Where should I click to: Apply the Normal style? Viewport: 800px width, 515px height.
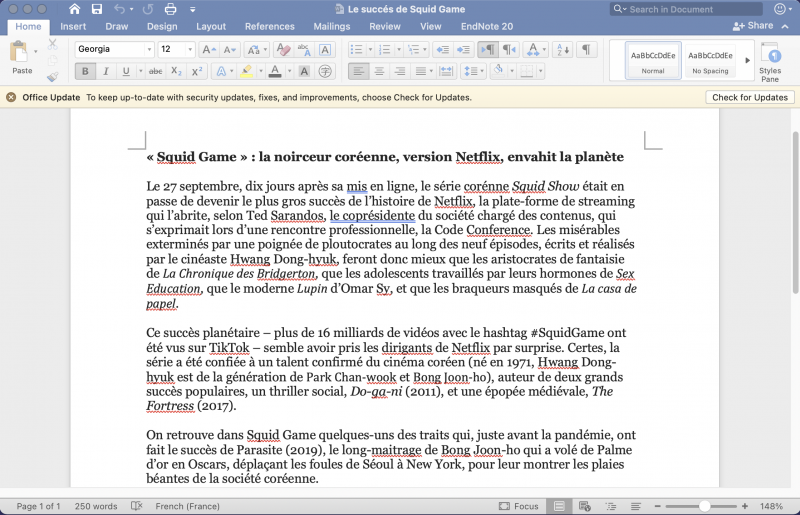click(653, 60)
